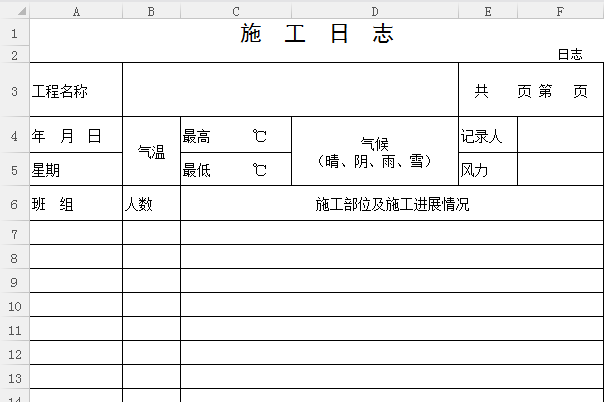Screen dimensions: 604x402
Task: Select column F header
Action: point(560,10)
